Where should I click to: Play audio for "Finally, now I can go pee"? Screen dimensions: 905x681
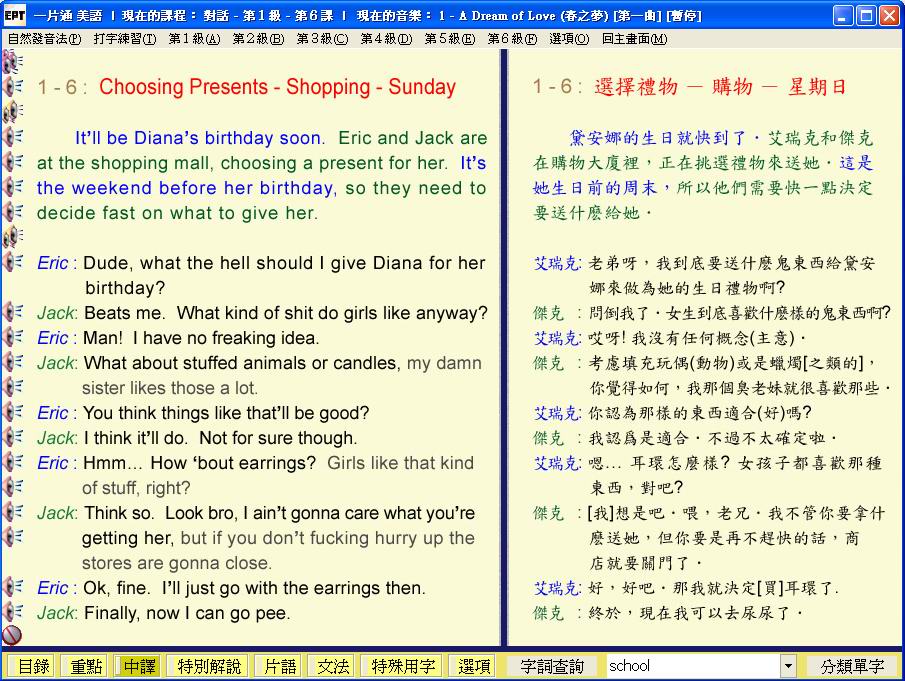pyautogui.click(x=13, y=612)
